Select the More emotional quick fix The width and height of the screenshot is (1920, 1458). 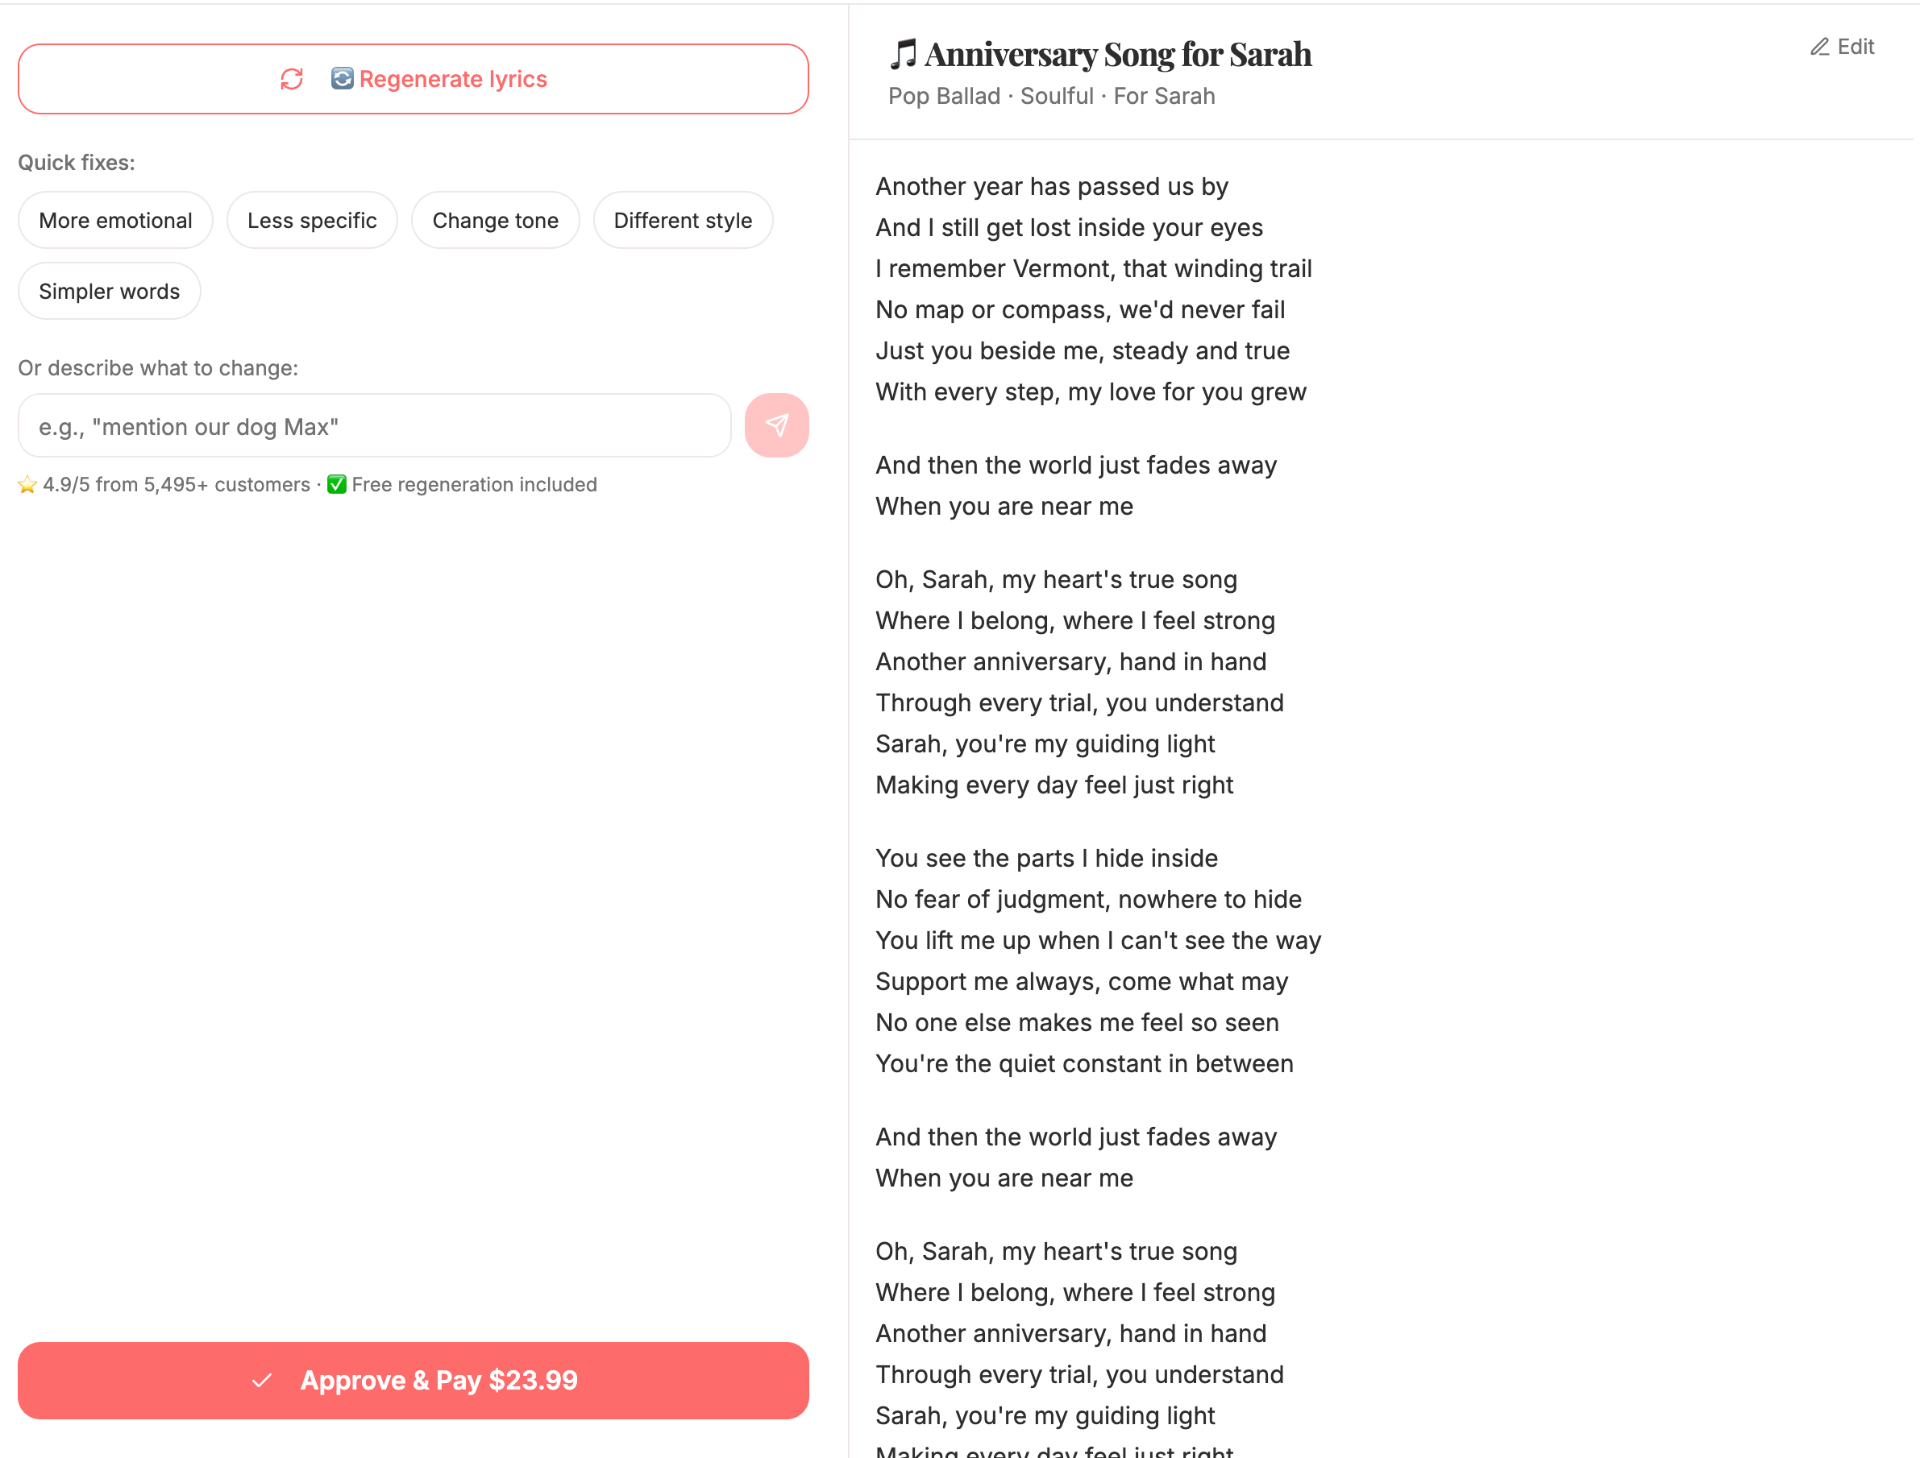115,220
